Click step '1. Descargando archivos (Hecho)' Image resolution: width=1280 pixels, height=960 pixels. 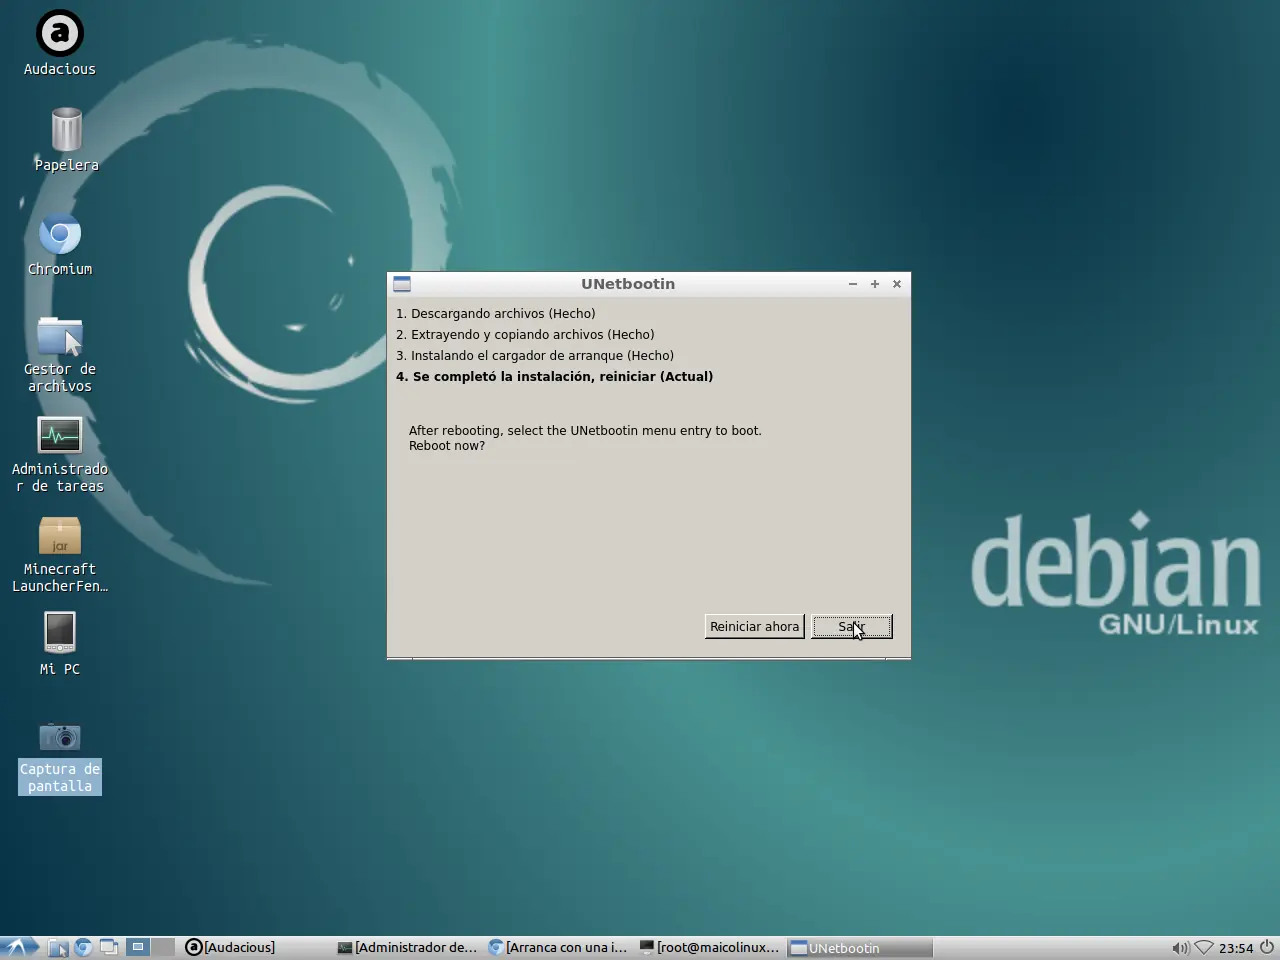coord(496,314)
